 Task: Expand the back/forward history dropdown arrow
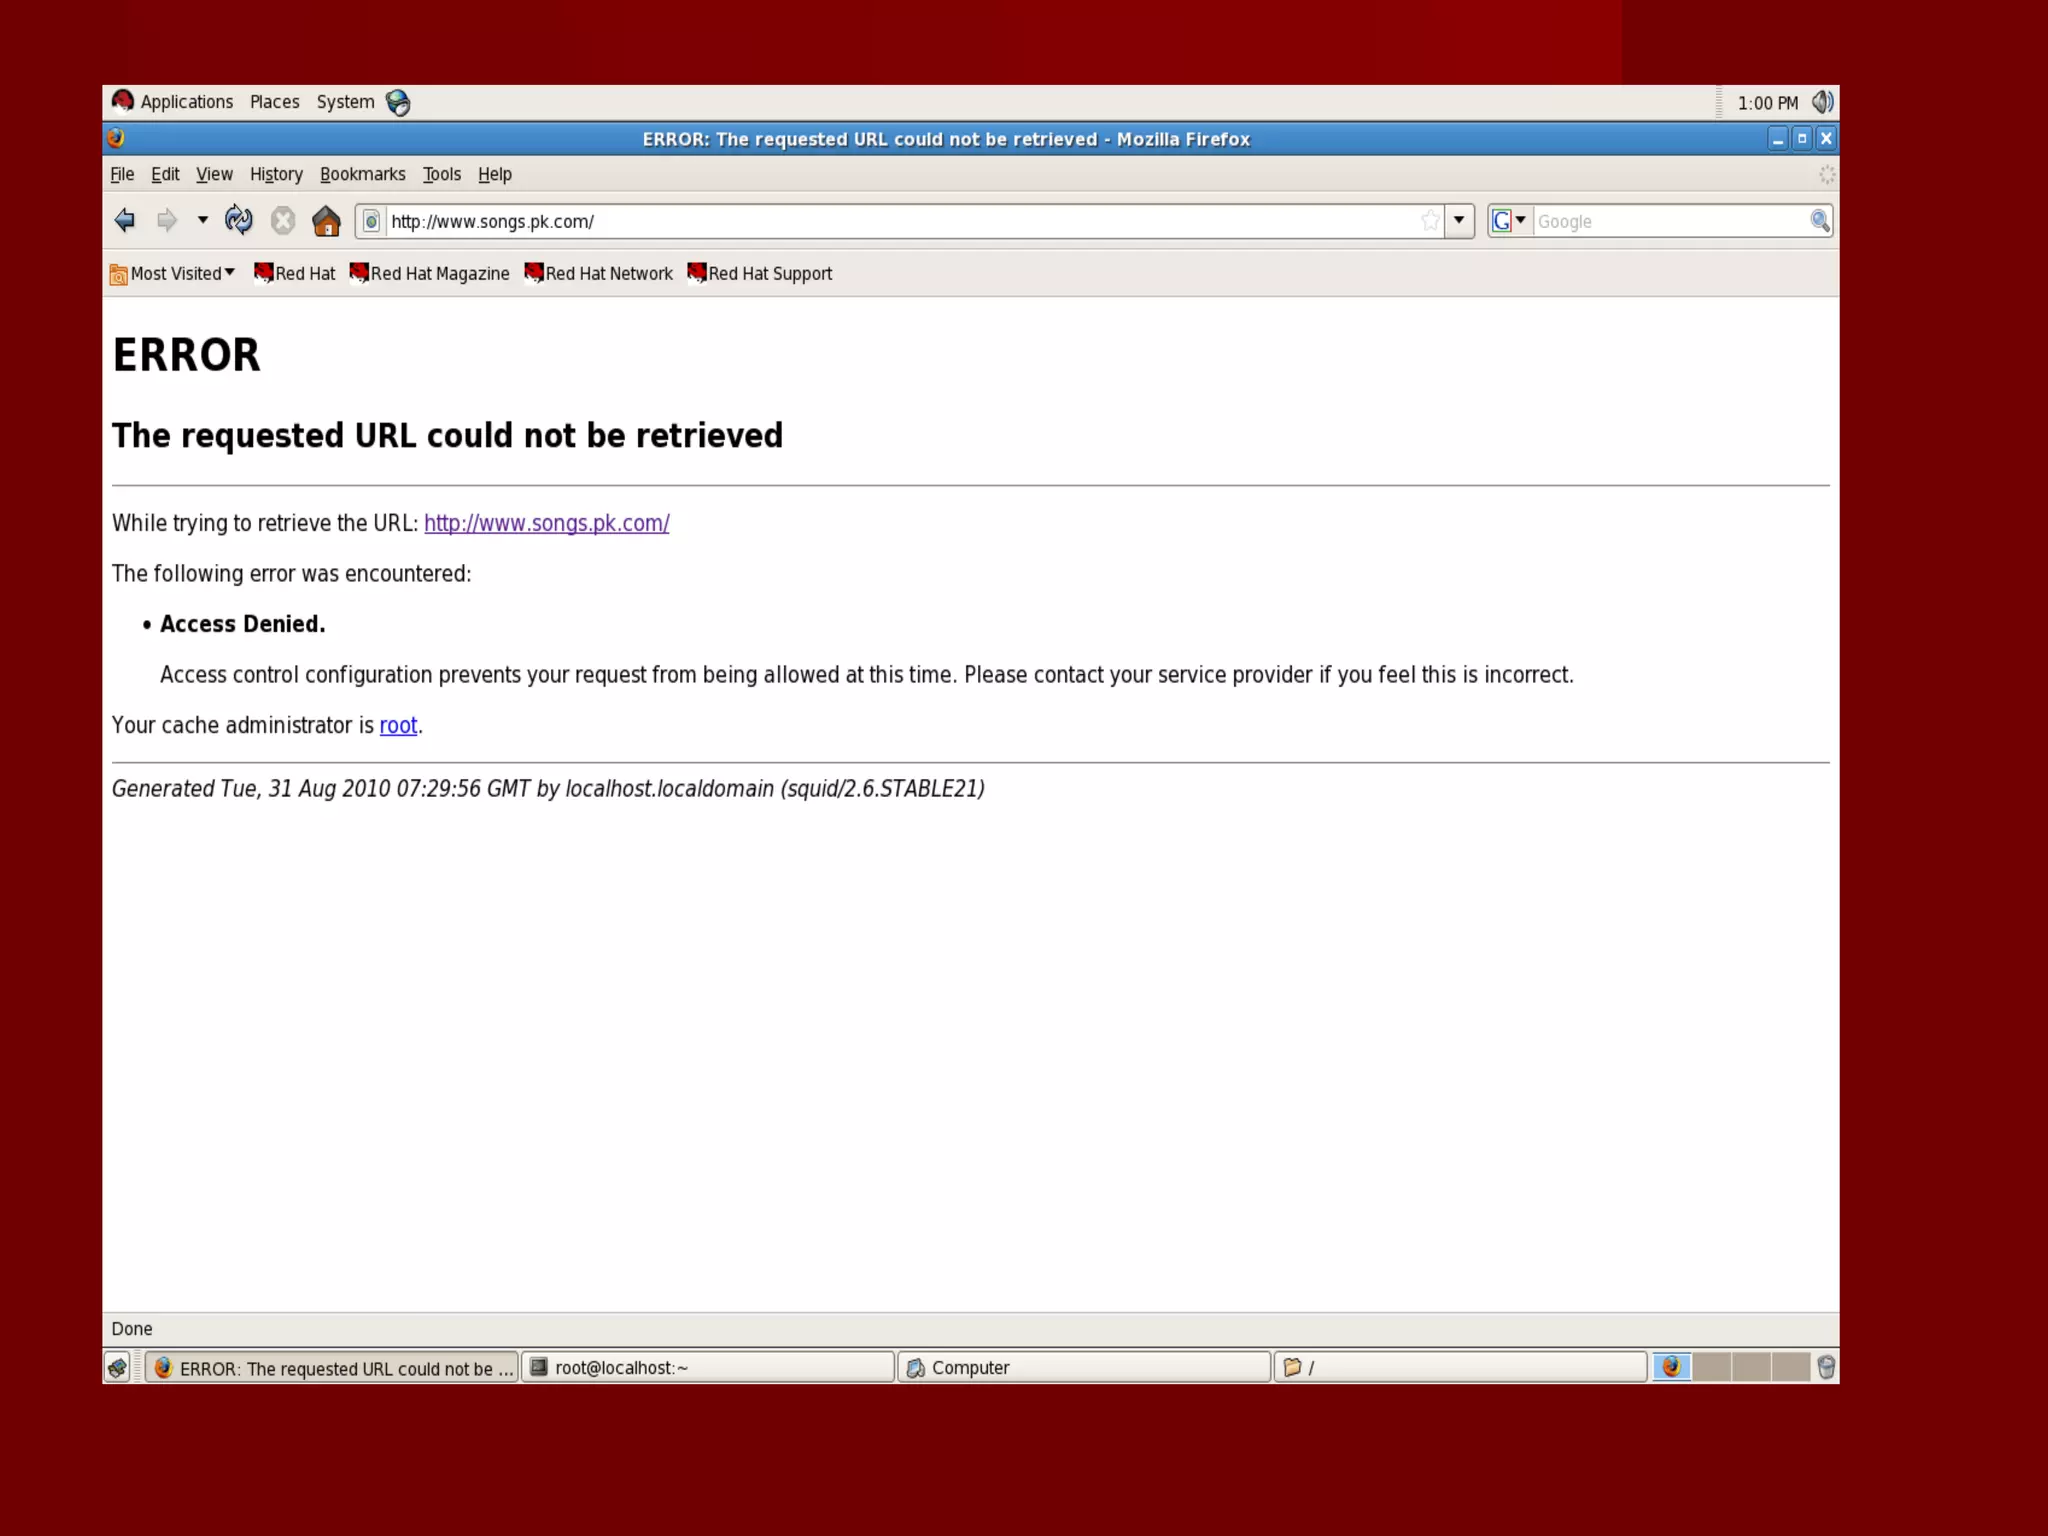tap(202, 220)
